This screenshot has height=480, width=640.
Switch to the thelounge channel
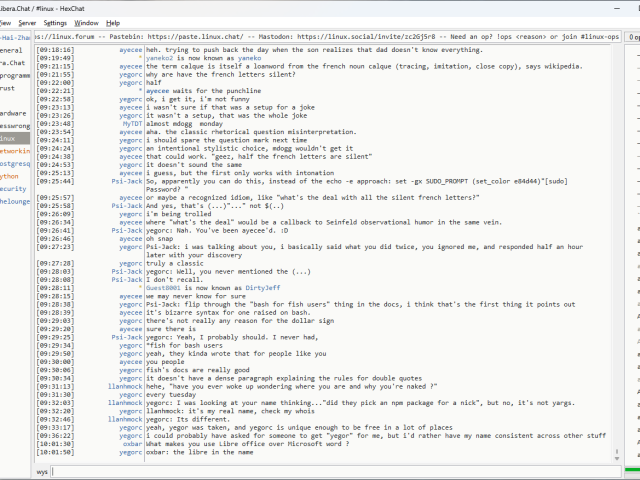click(15, 201)
